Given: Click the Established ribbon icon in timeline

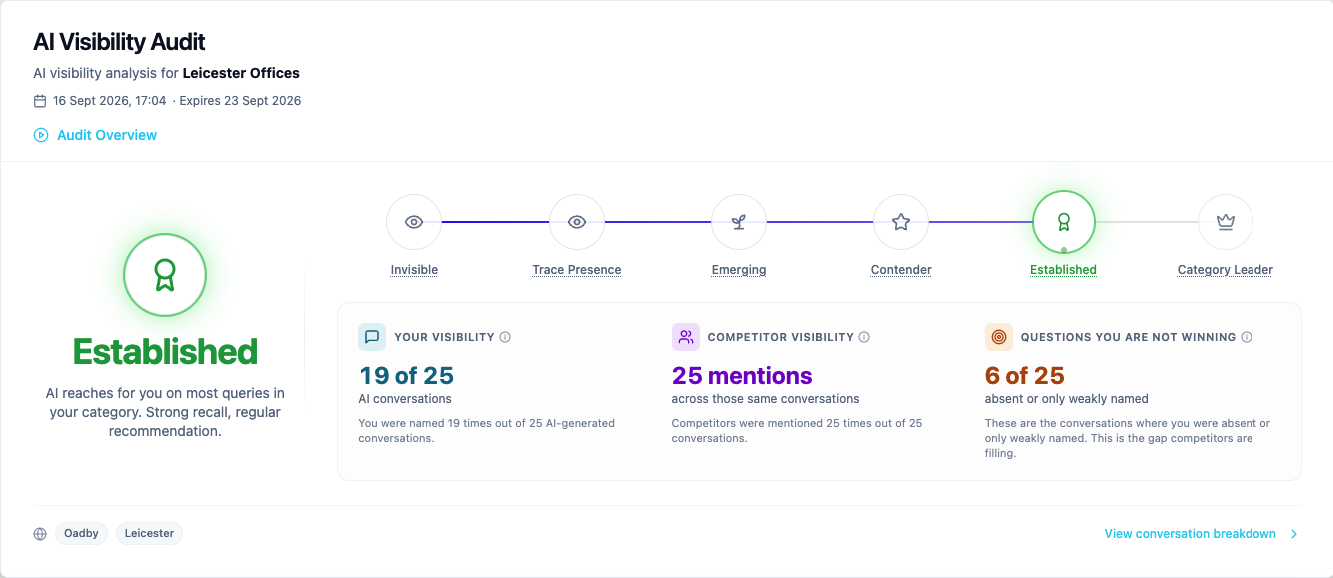Looking at the screenshot, I should pos(1064,222).
